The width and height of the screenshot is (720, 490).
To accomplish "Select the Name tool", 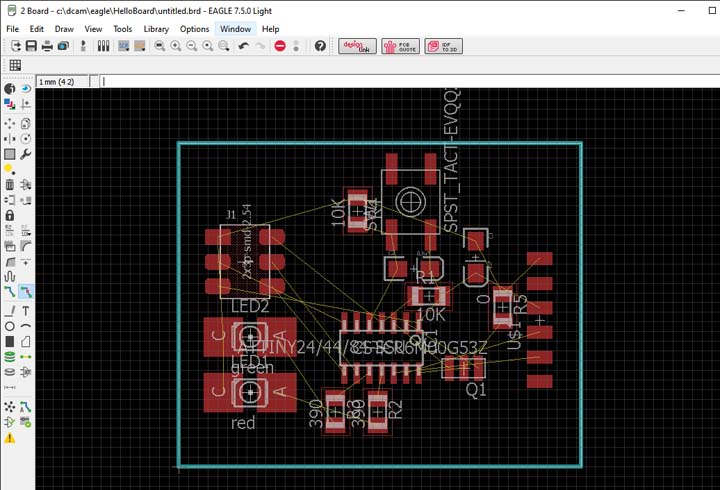I will click(x=10, y=231).
